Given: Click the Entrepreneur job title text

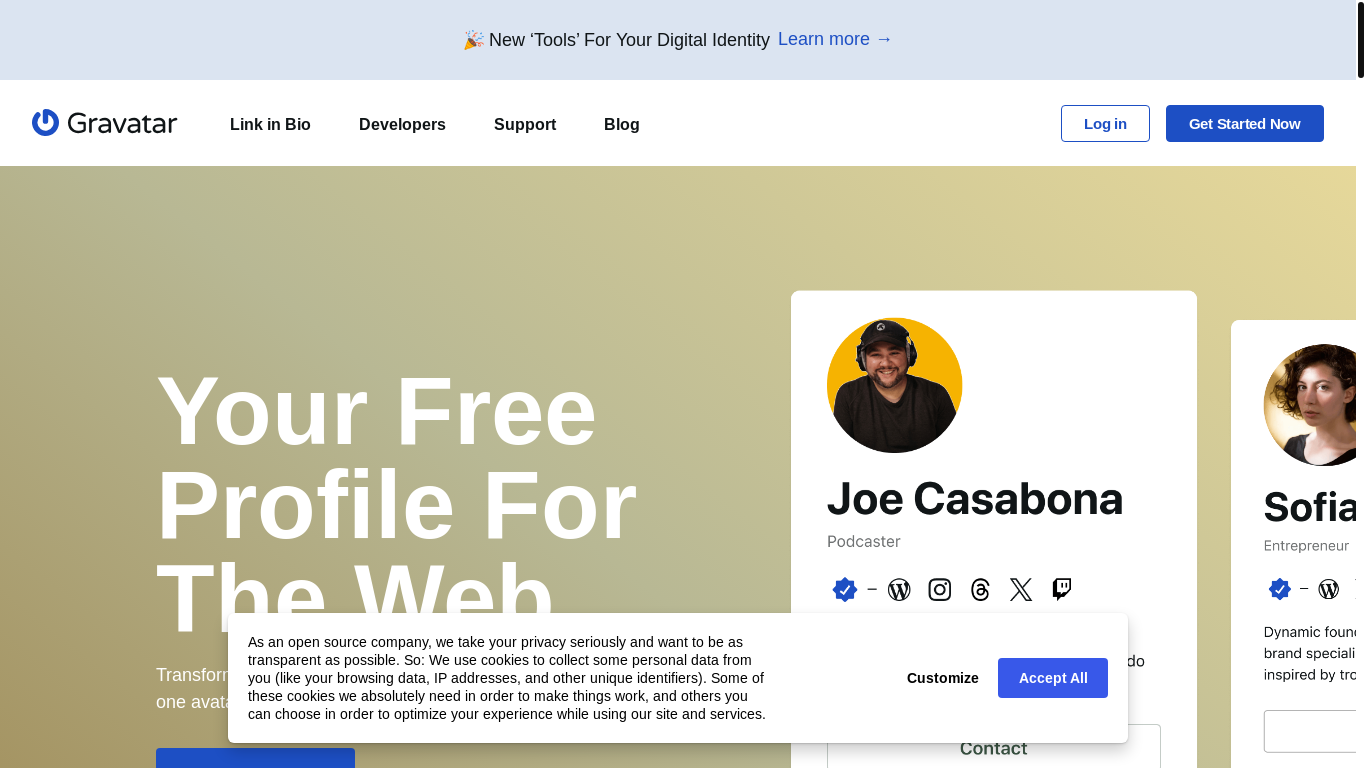Looking at the screenshot, I should coord(1306,546).
